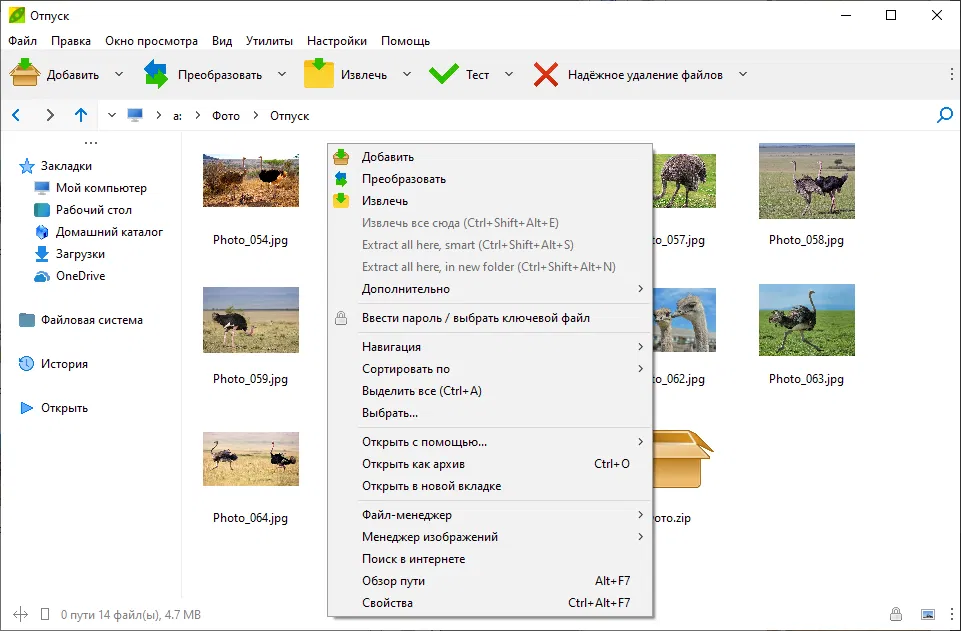Click the Отпуск breadcrumb segment
Viewport: 961px width, 631px height.
click(289, 116)
